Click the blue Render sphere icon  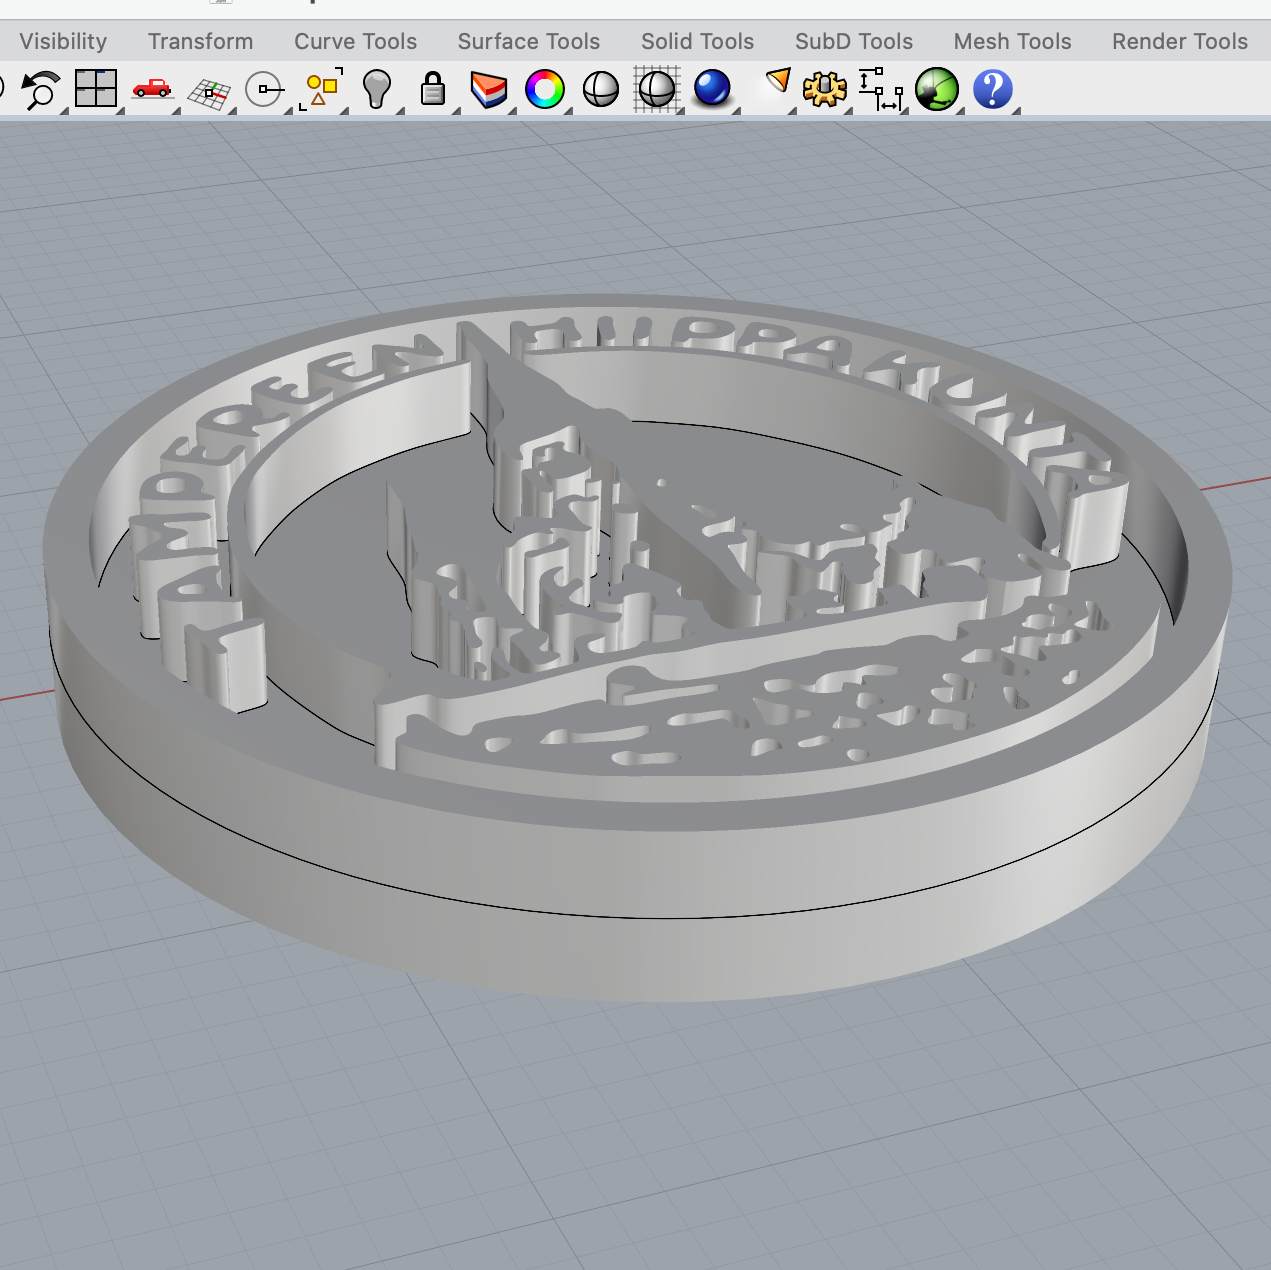(713, 88)
